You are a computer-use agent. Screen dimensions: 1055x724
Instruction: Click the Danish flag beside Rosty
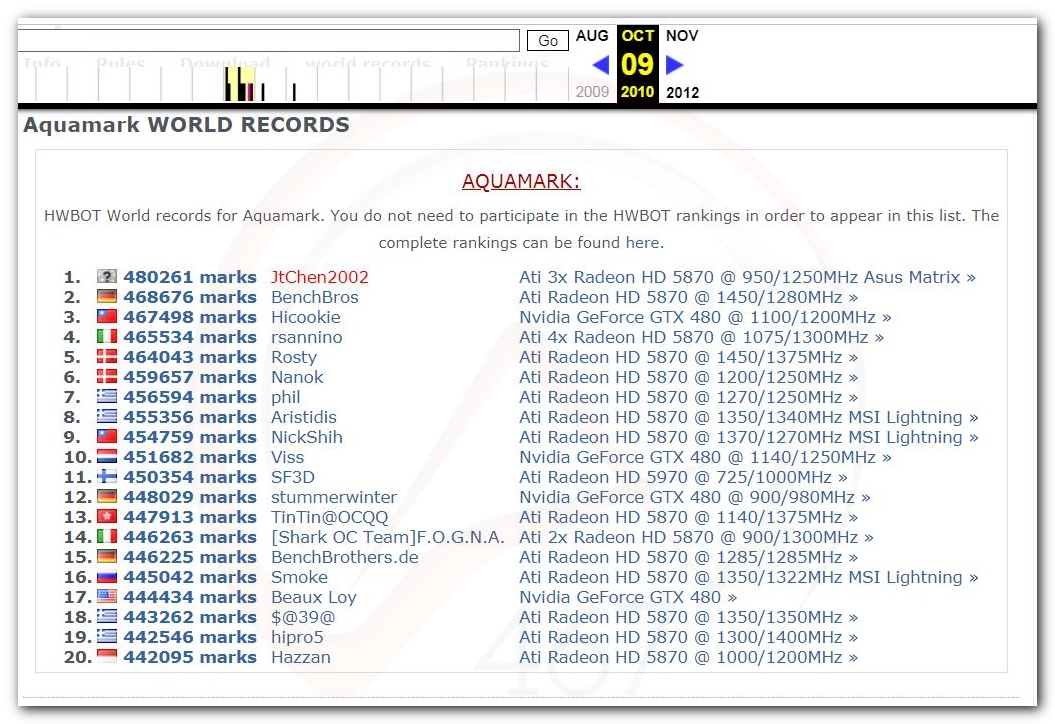(x=106, y=356)
